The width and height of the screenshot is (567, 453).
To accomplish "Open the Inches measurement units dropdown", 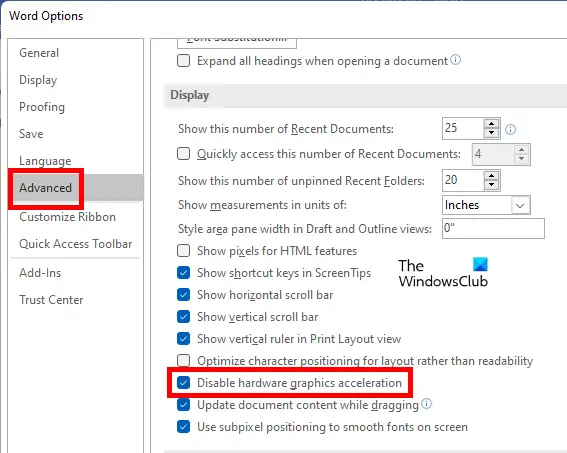I will pos(486,205).
